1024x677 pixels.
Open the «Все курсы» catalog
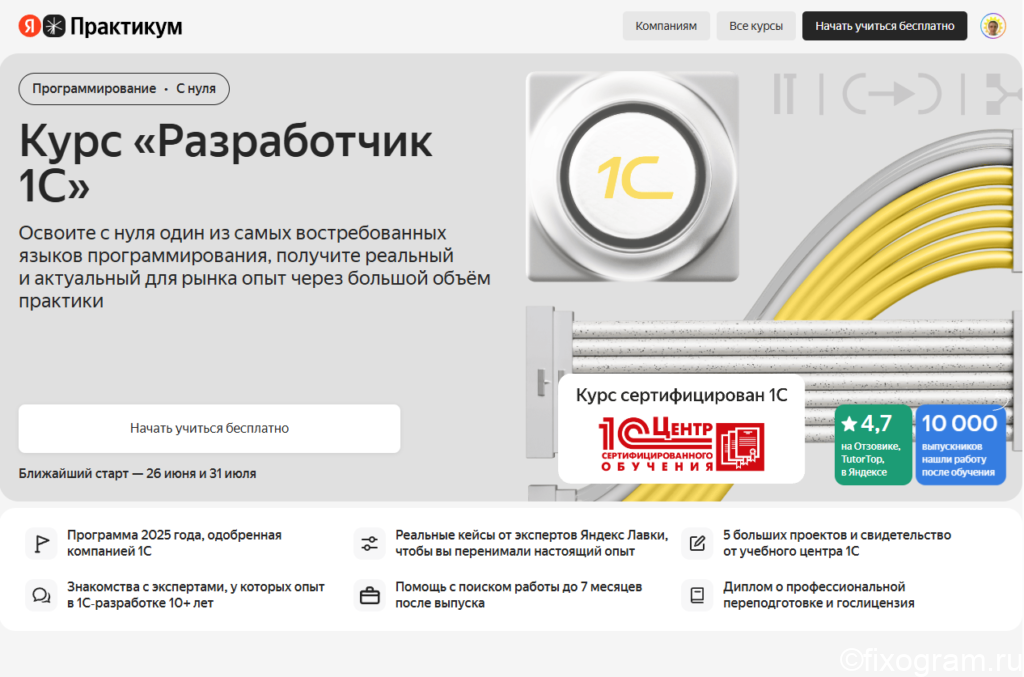coord(756,26)
